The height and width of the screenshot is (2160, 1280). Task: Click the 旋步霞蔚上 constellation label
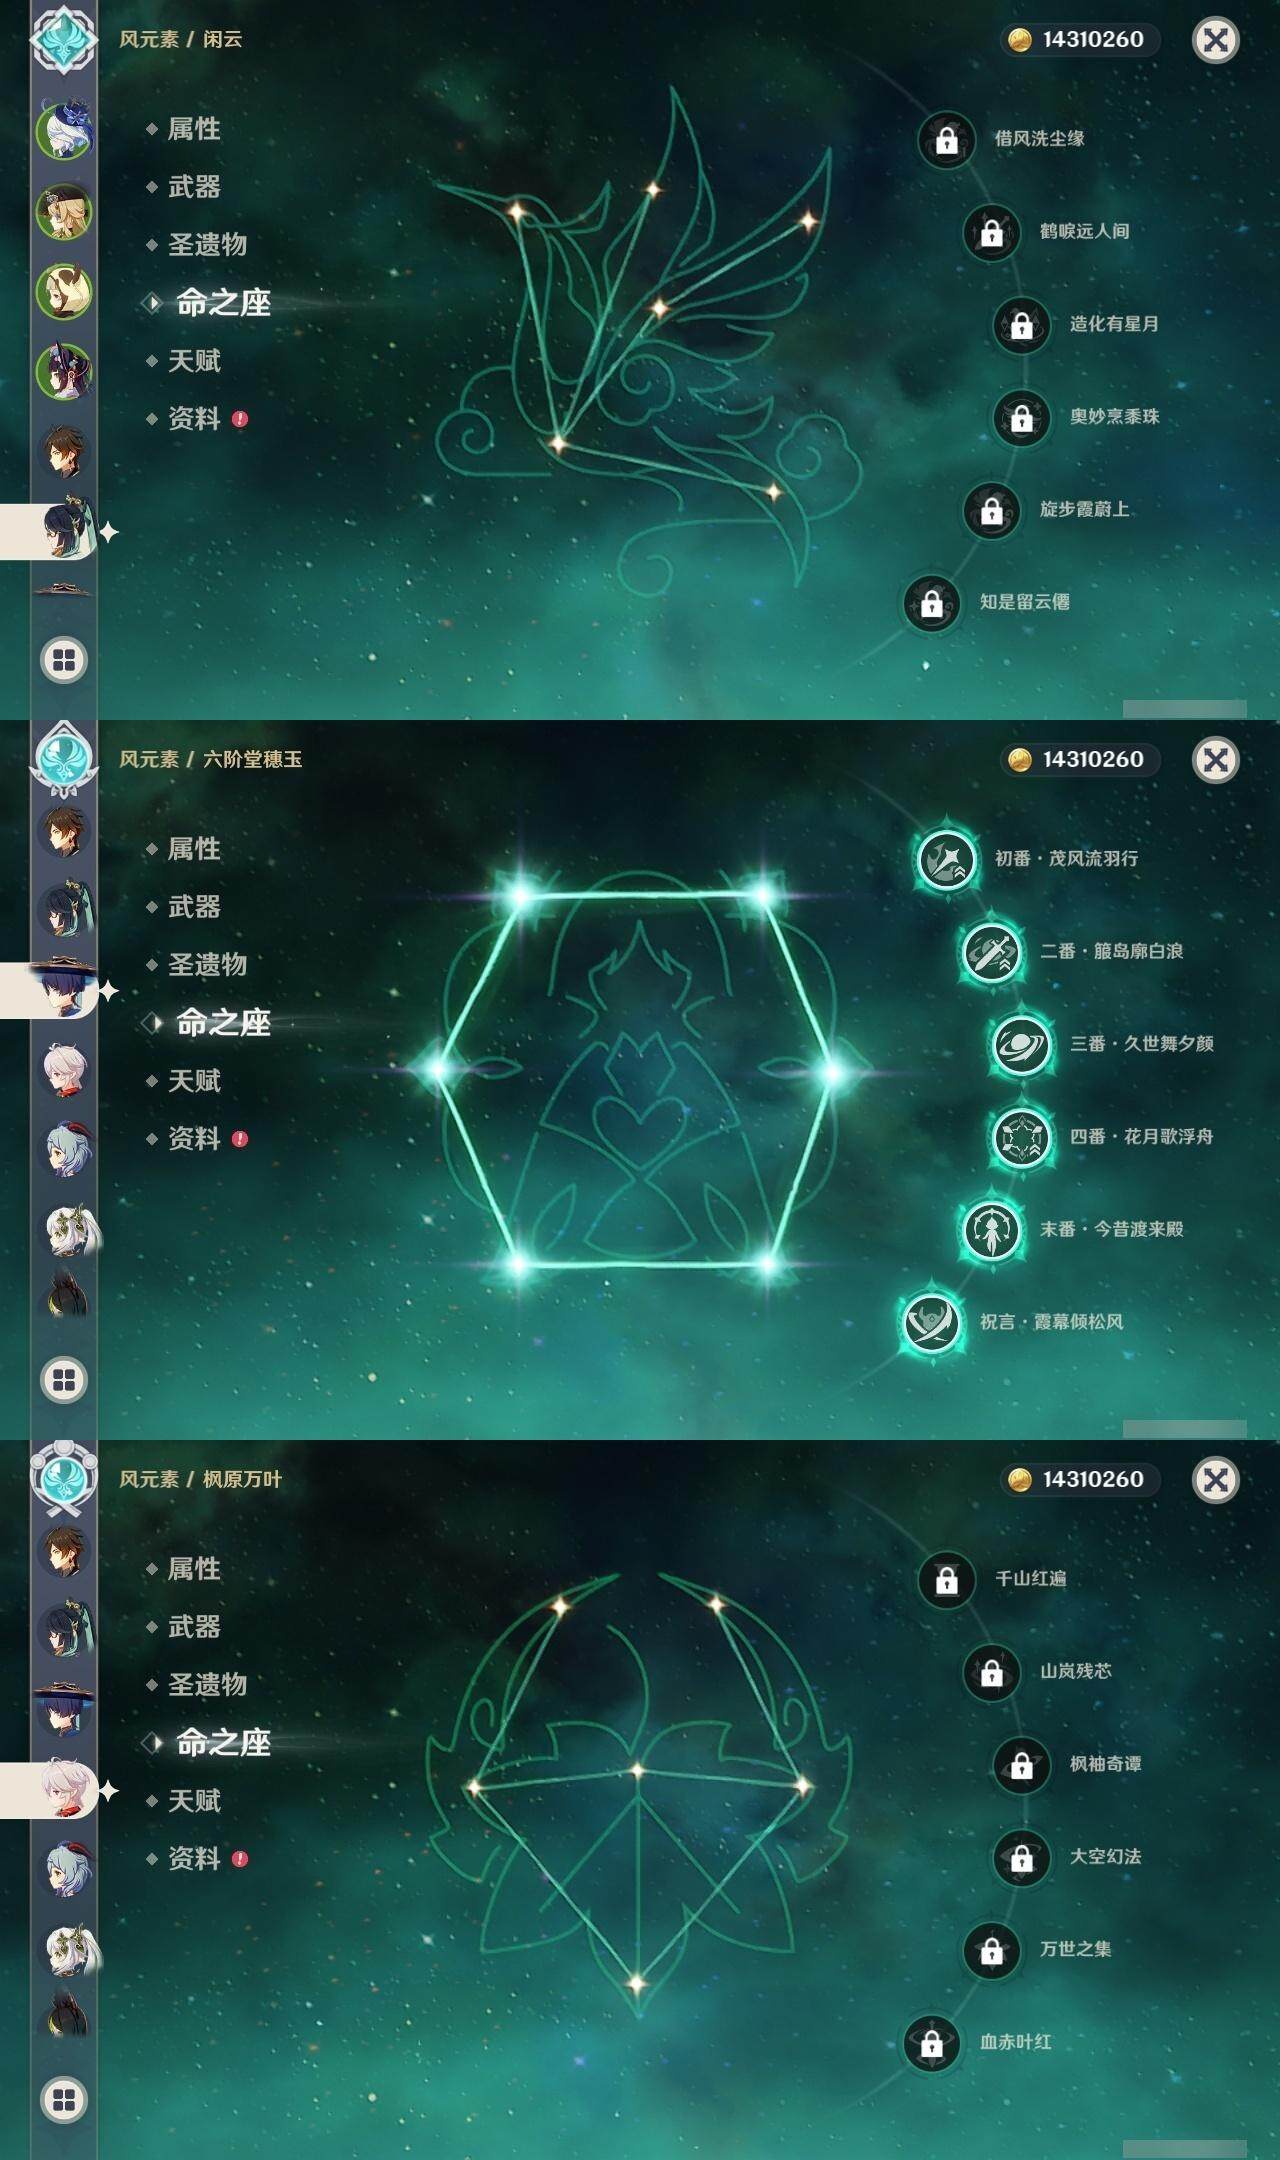(1085, 509)
